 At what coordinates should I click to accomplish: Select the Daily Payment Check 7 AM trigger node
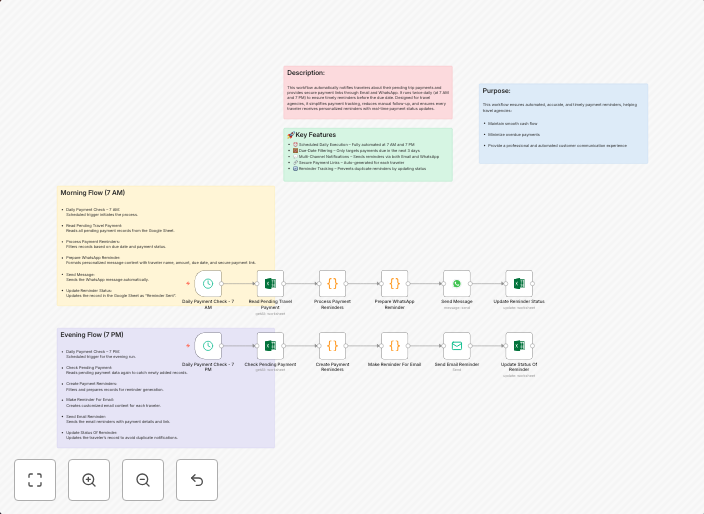208,284
